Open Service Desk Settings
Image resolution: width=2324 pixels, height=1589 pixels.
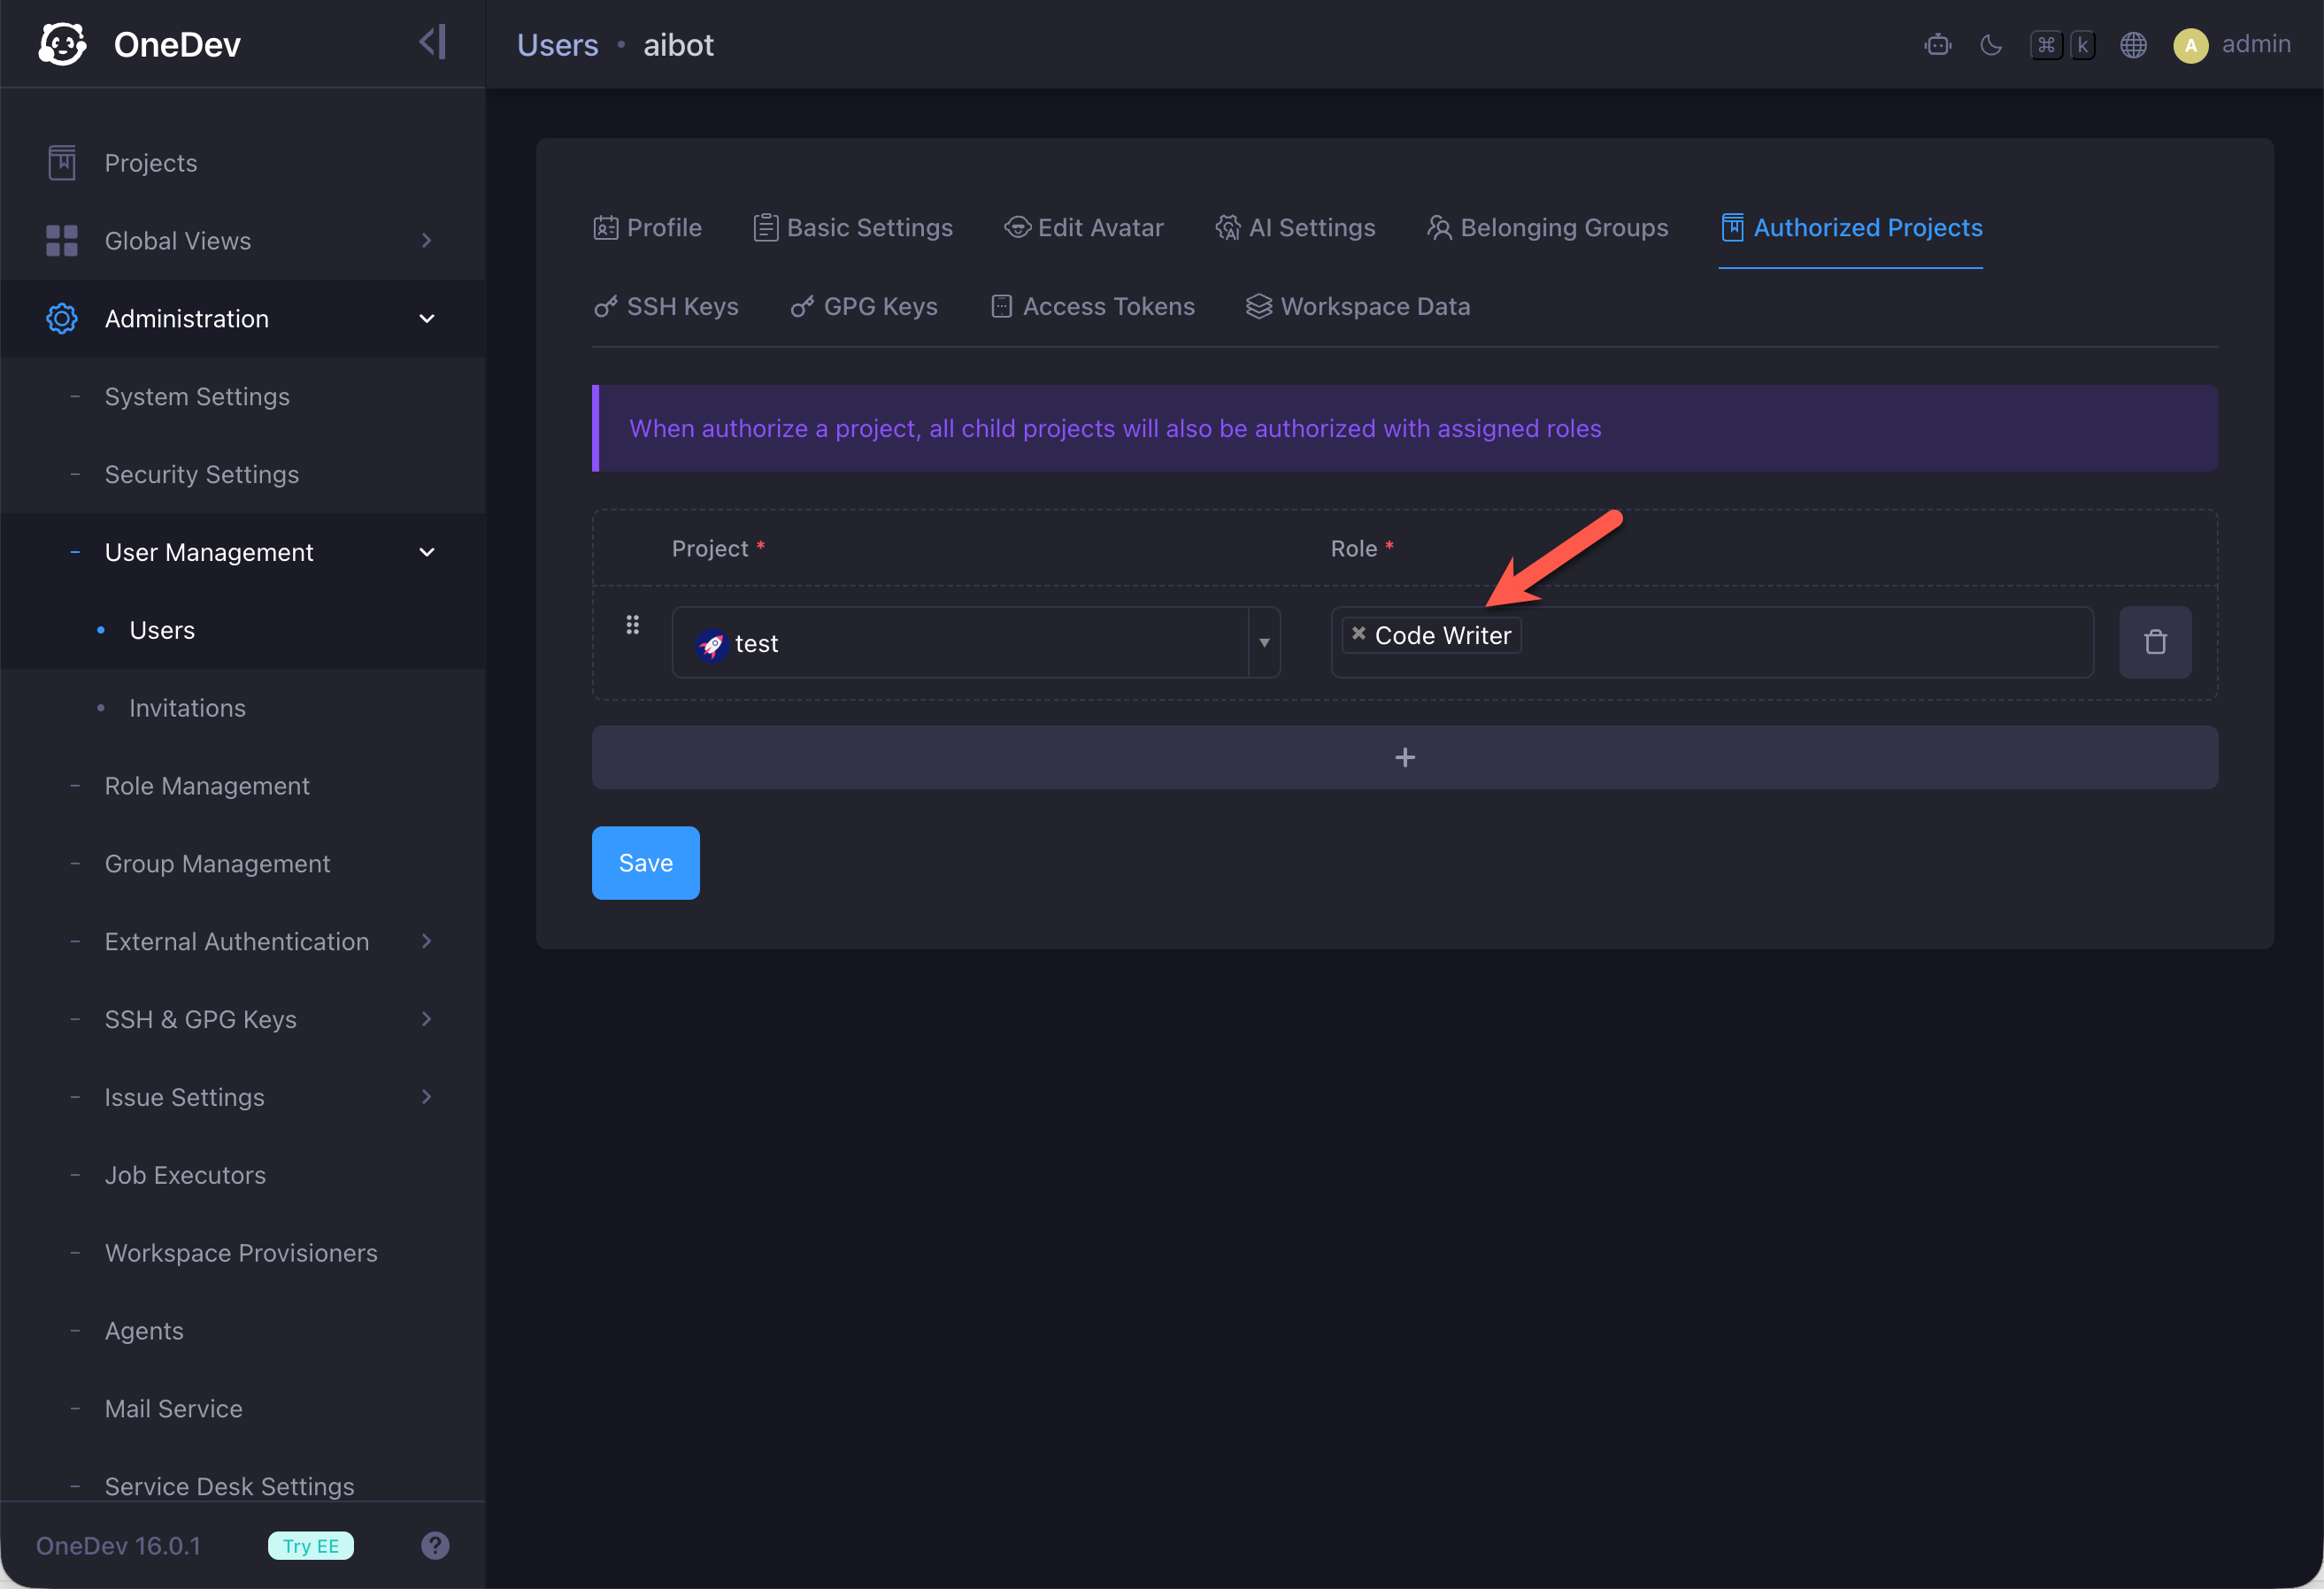click(x=229, y=1486)
